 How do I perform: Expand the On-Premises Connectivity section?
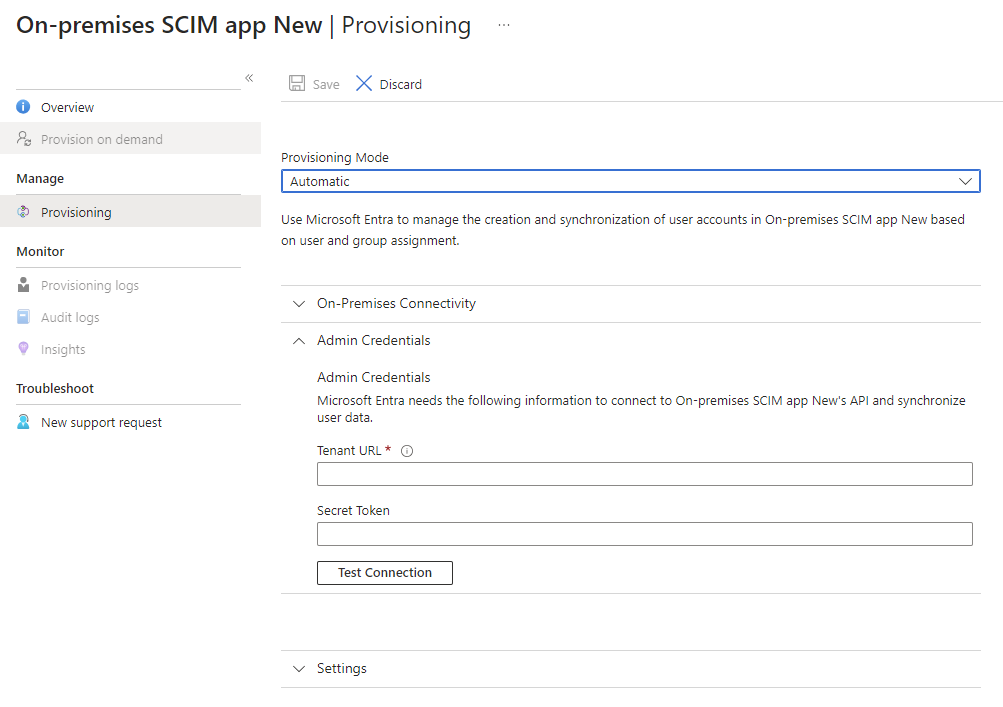tap(631, 303)
